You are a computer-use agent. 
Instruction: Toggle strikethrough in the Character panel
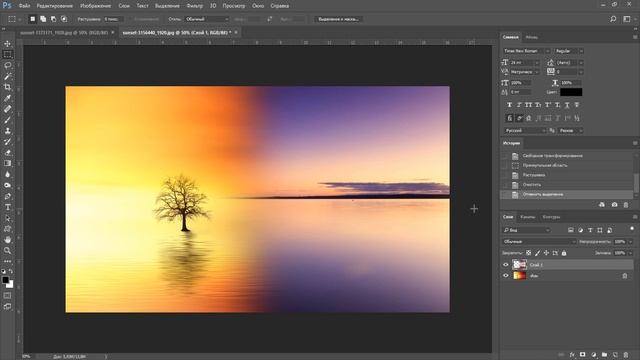(x=577, y=105)
